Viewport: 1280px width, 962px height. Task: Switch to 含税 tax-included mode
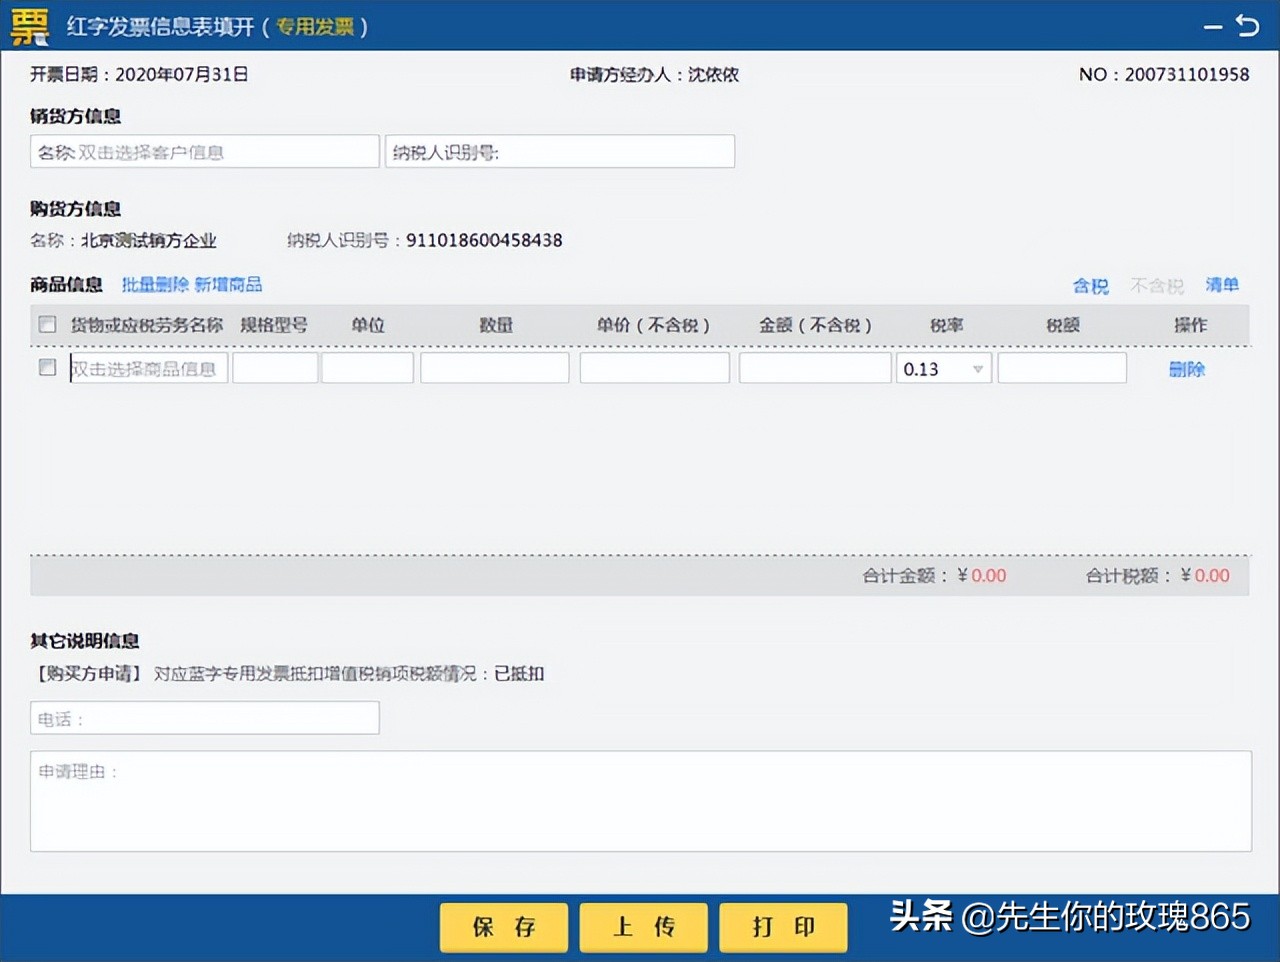[1090, 285]
